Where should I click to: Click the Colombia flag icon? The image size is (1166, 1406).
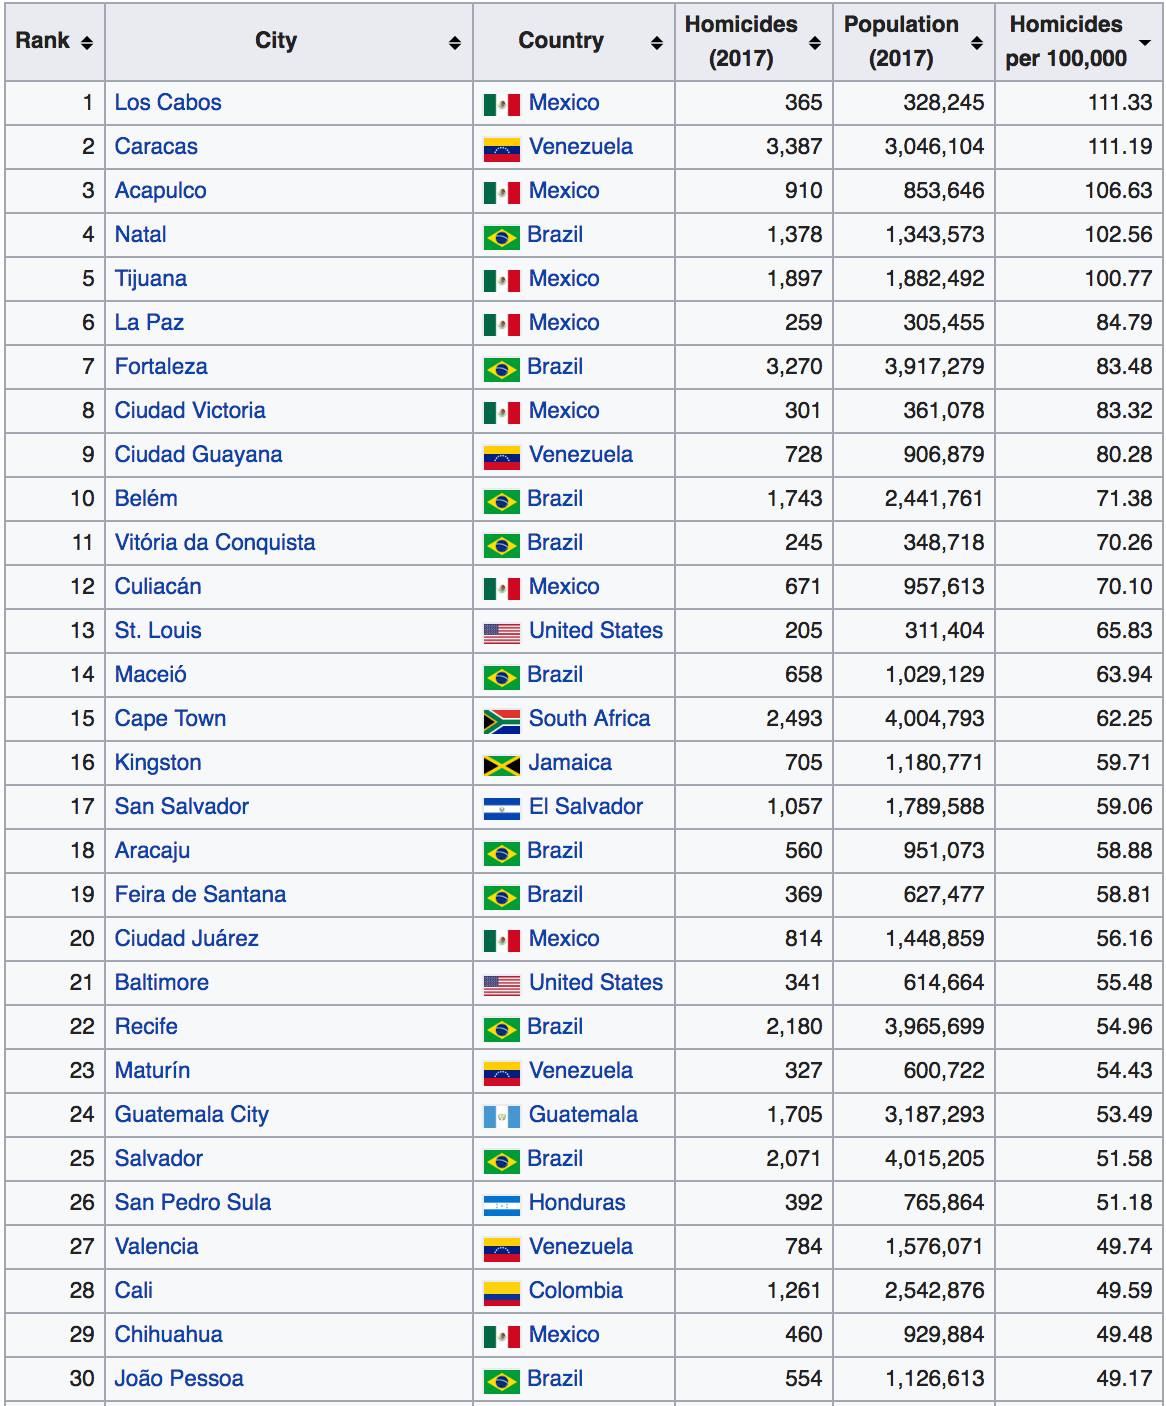pyautogui.click(x=501, y=1292)
